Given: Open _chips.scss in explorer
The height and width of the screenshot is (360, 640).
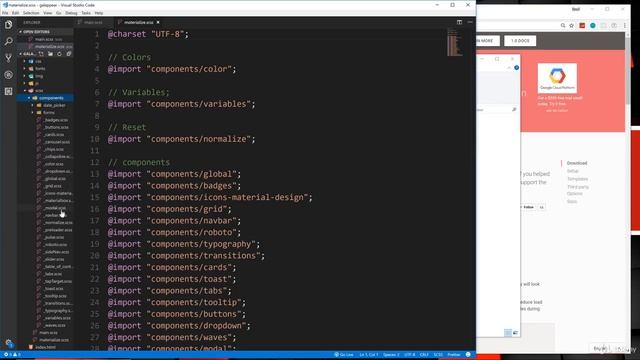Looking at the screenshot, I should 54,149.
